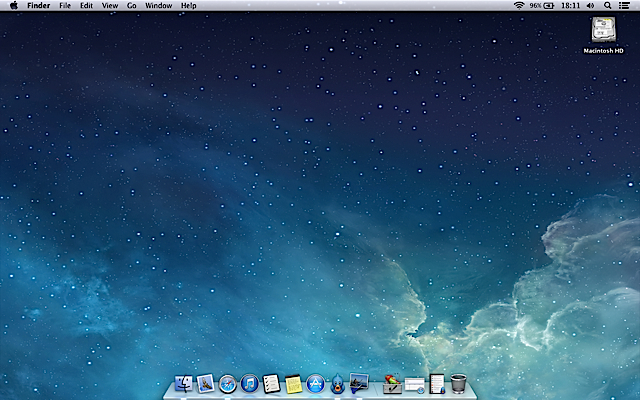This screenshot has width=640, height=400.
Task: Click the Macintosh HD label
Action: pos(603,51)
